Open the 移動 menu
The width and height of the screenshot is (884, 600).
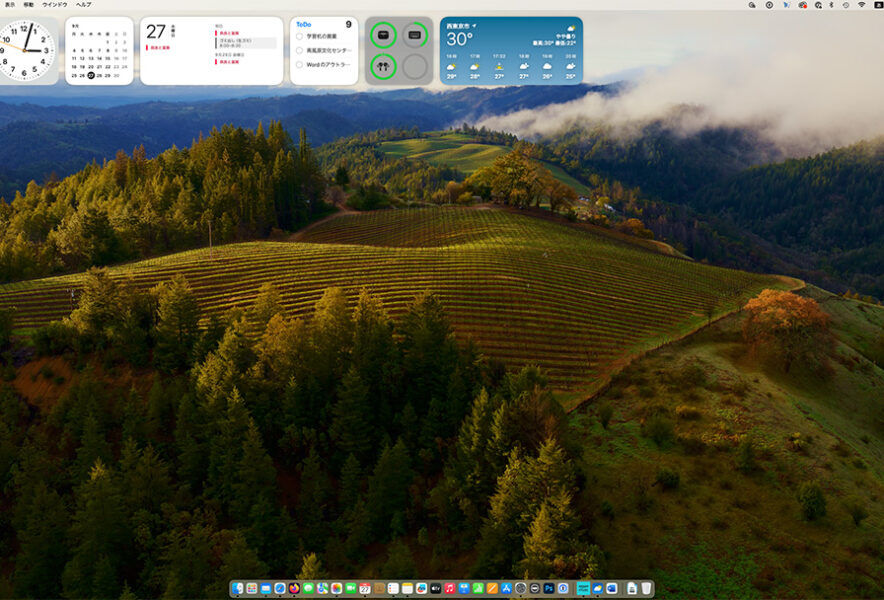(x=28, y=5)
